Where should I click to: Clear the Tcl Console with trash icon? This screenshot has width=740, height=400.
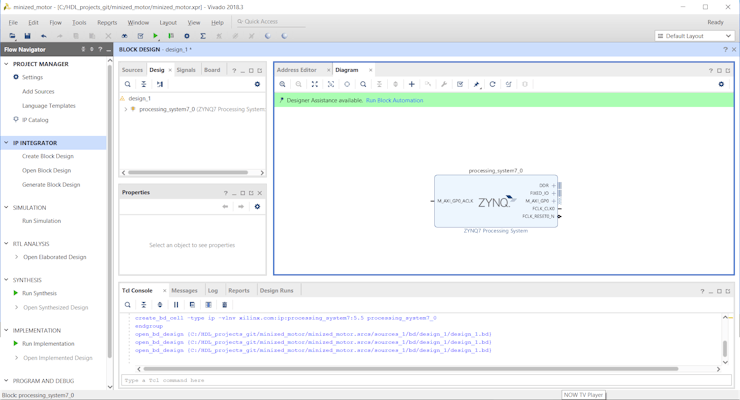tap(225, 305)
